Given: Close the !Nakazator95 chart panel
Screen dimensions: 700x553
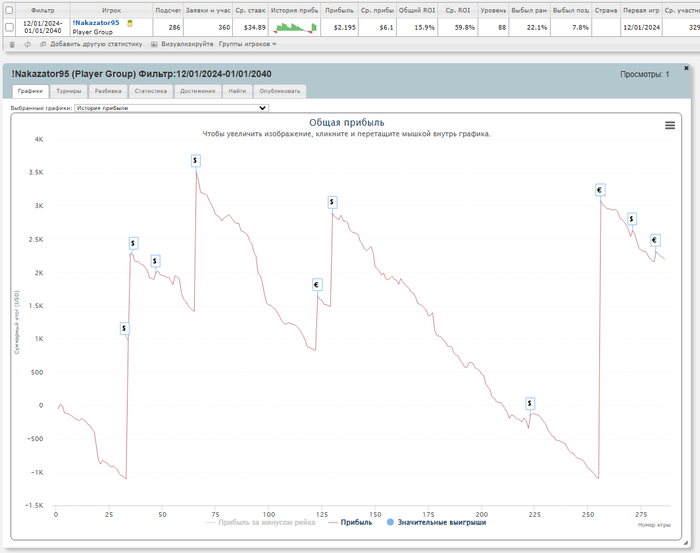Looking at the screenshot, I should click(686, 68).
